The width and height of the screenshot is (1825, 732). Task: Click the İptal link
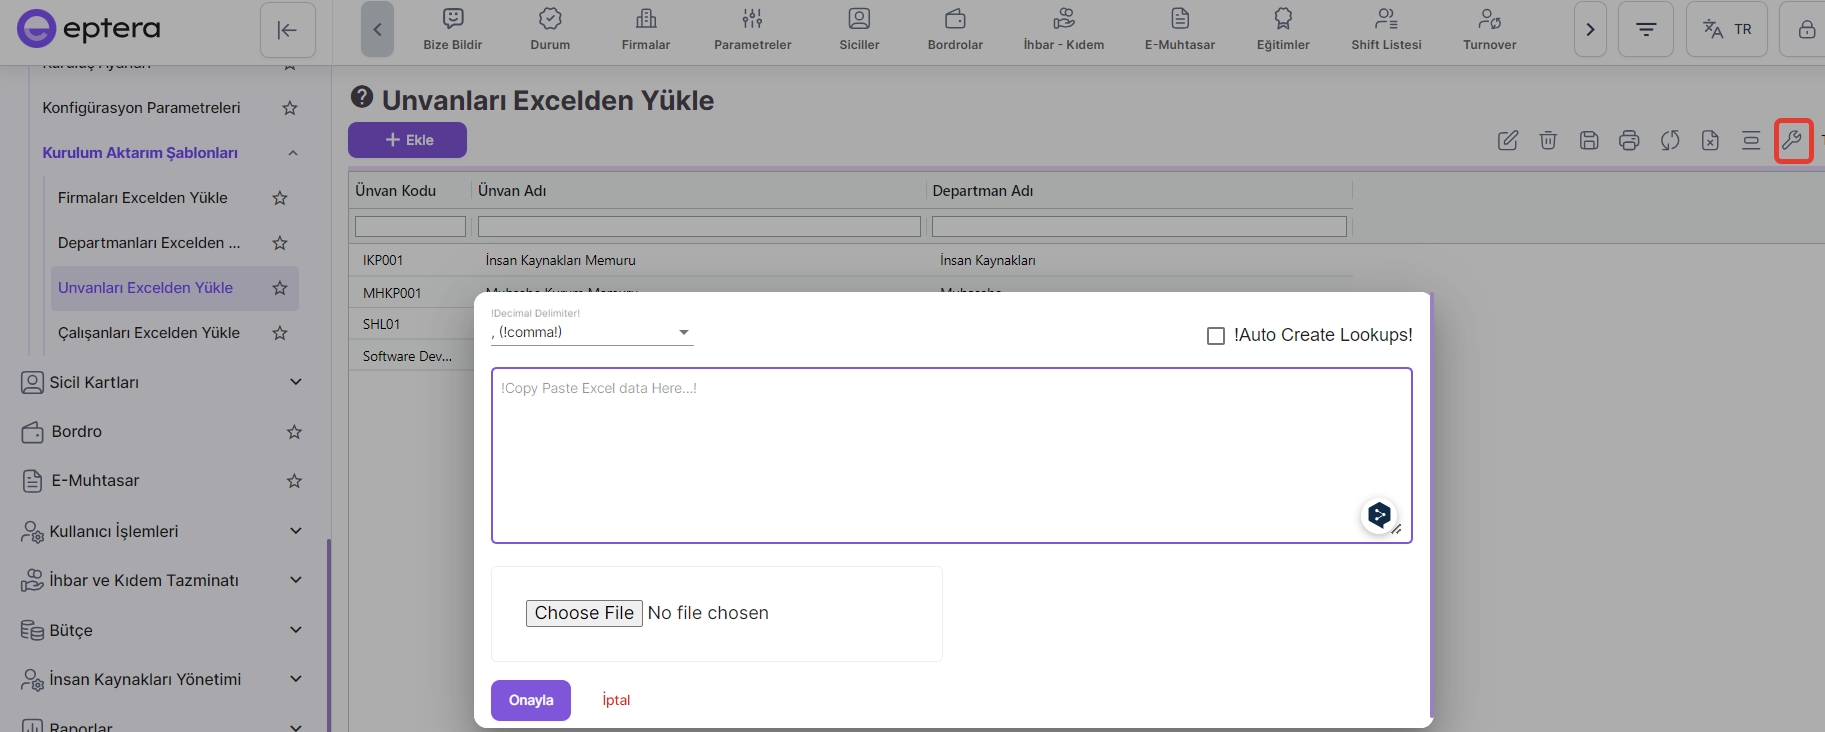[x=616, y=700]
